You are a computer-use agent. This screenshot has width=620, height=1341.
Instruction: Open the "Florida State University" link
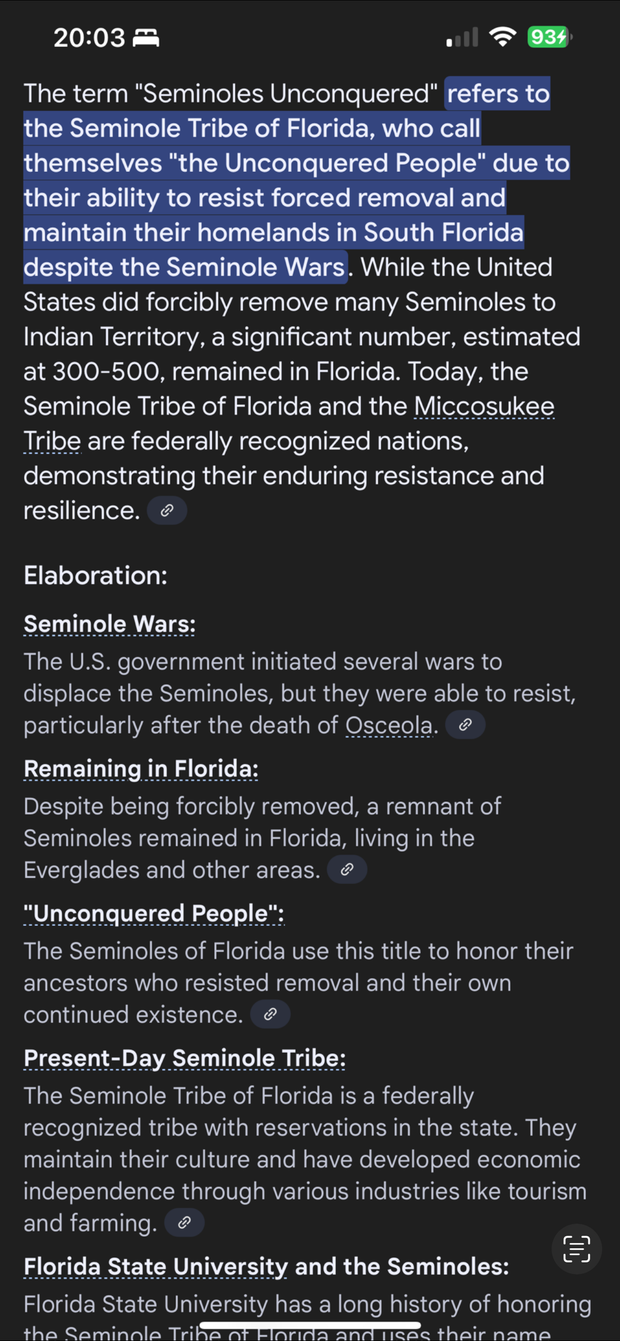tap(155, 1267)
